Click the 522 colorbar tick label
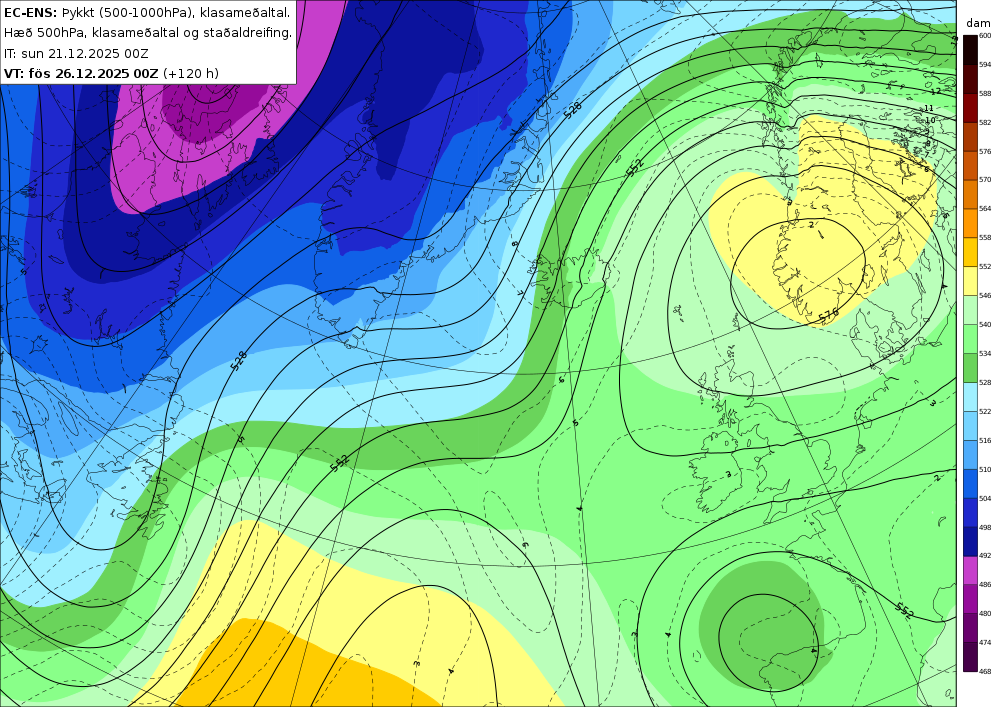Viewport: 1000px width, 707px height. (x=985, y=412)
